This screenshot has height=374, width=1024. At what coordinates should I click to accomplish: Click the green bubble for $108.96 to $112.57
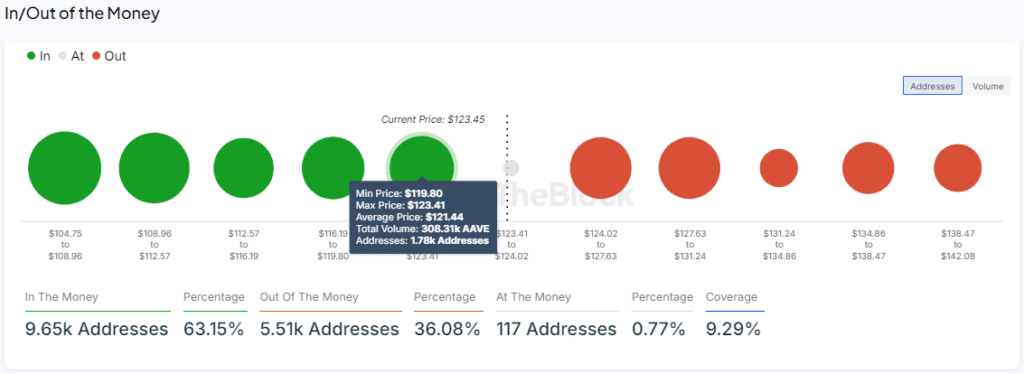click(154, 168)
